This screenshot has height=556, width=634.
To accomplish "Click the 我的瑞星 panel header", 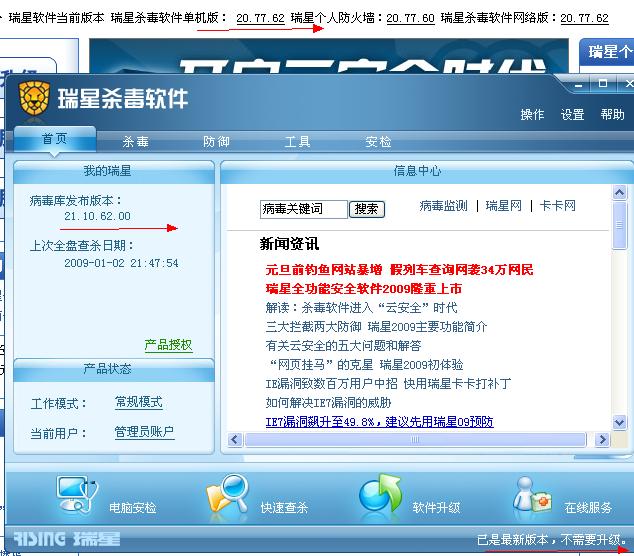I will 114,171.
